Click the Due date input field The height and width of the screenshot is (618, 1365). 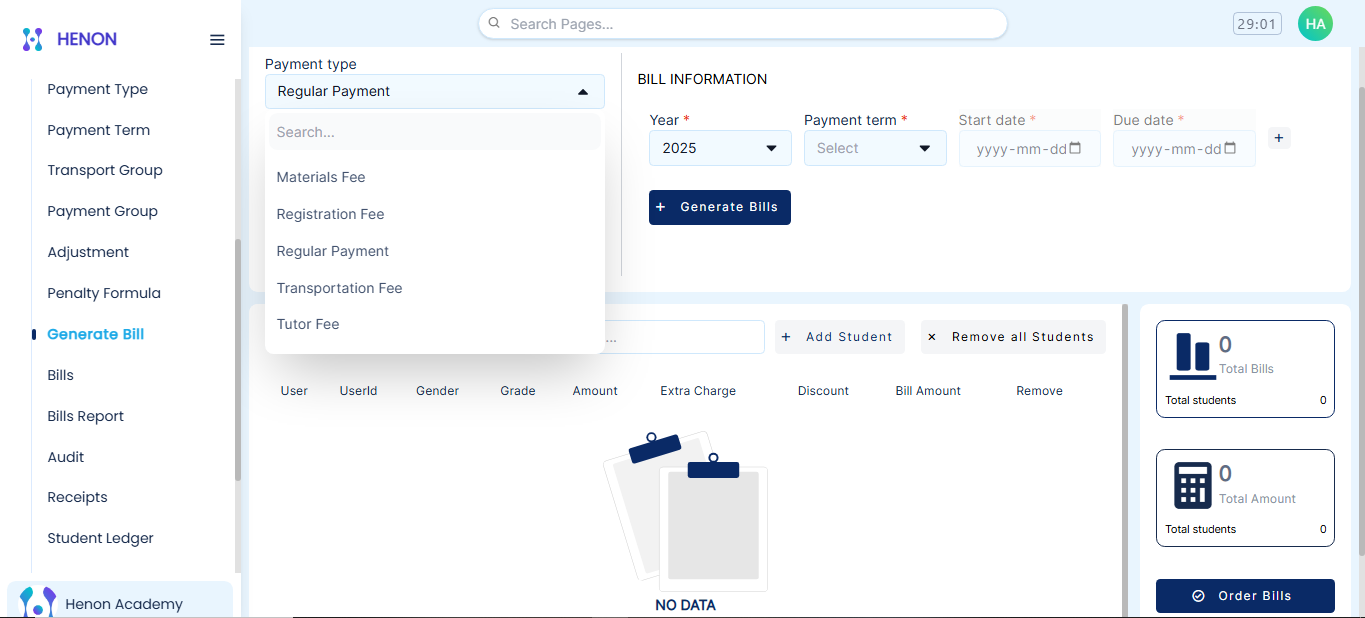[1184, 148]
